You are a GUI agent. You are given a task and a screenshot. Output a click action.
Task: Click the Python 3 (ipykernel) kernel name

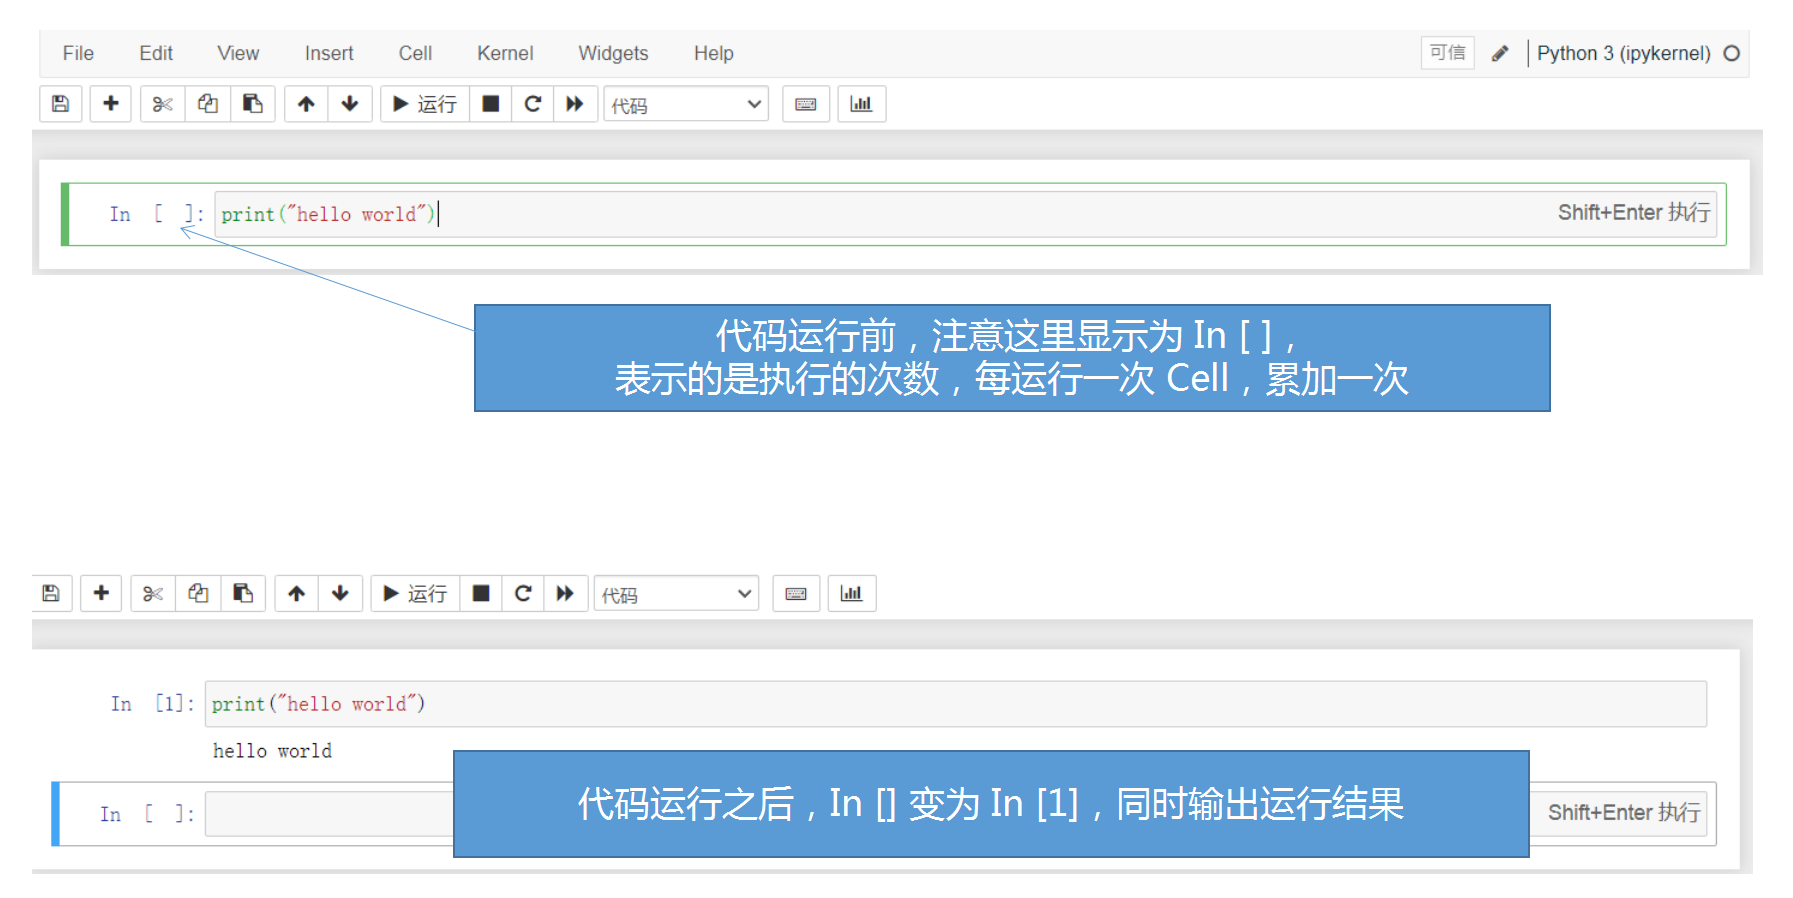[1624, 53]
